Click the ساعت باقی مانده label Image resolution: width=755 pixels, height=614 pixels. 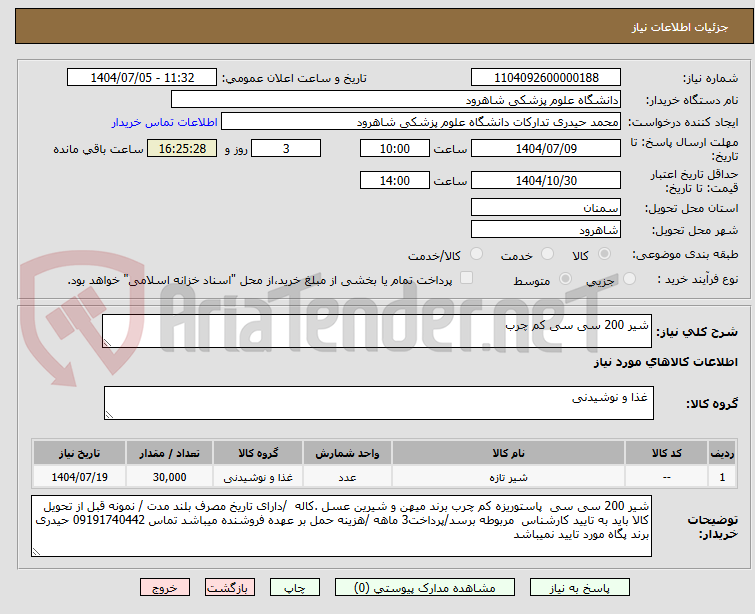[98, 149]
